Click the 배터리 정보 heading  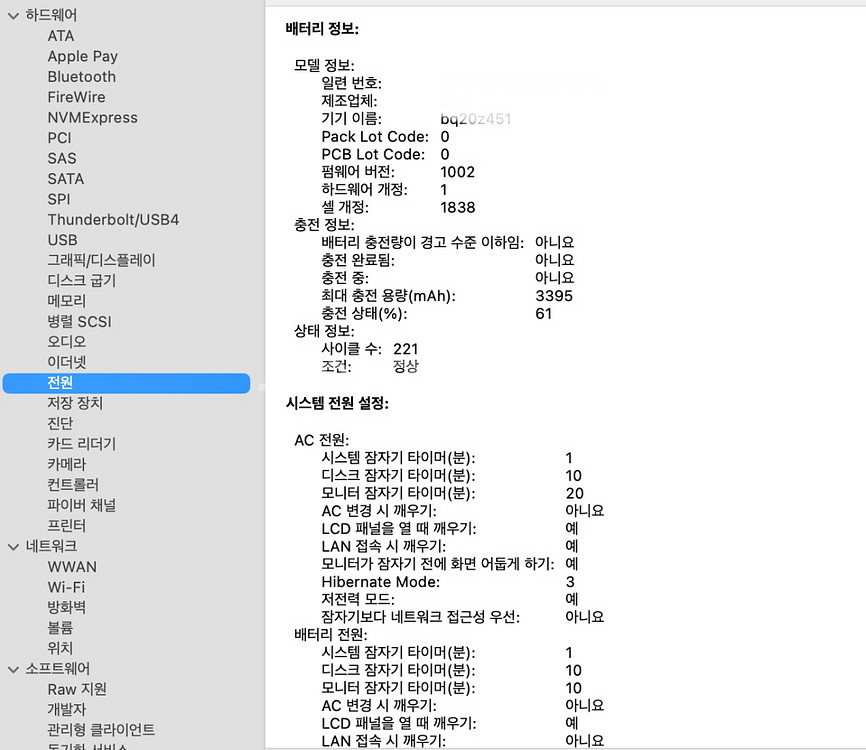322,29
